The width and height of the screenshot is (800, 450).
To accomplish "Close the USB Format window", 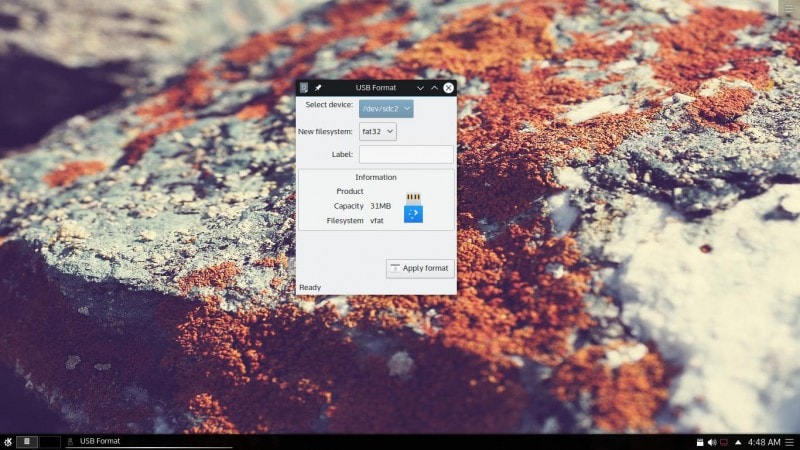I will pos(448,88).
